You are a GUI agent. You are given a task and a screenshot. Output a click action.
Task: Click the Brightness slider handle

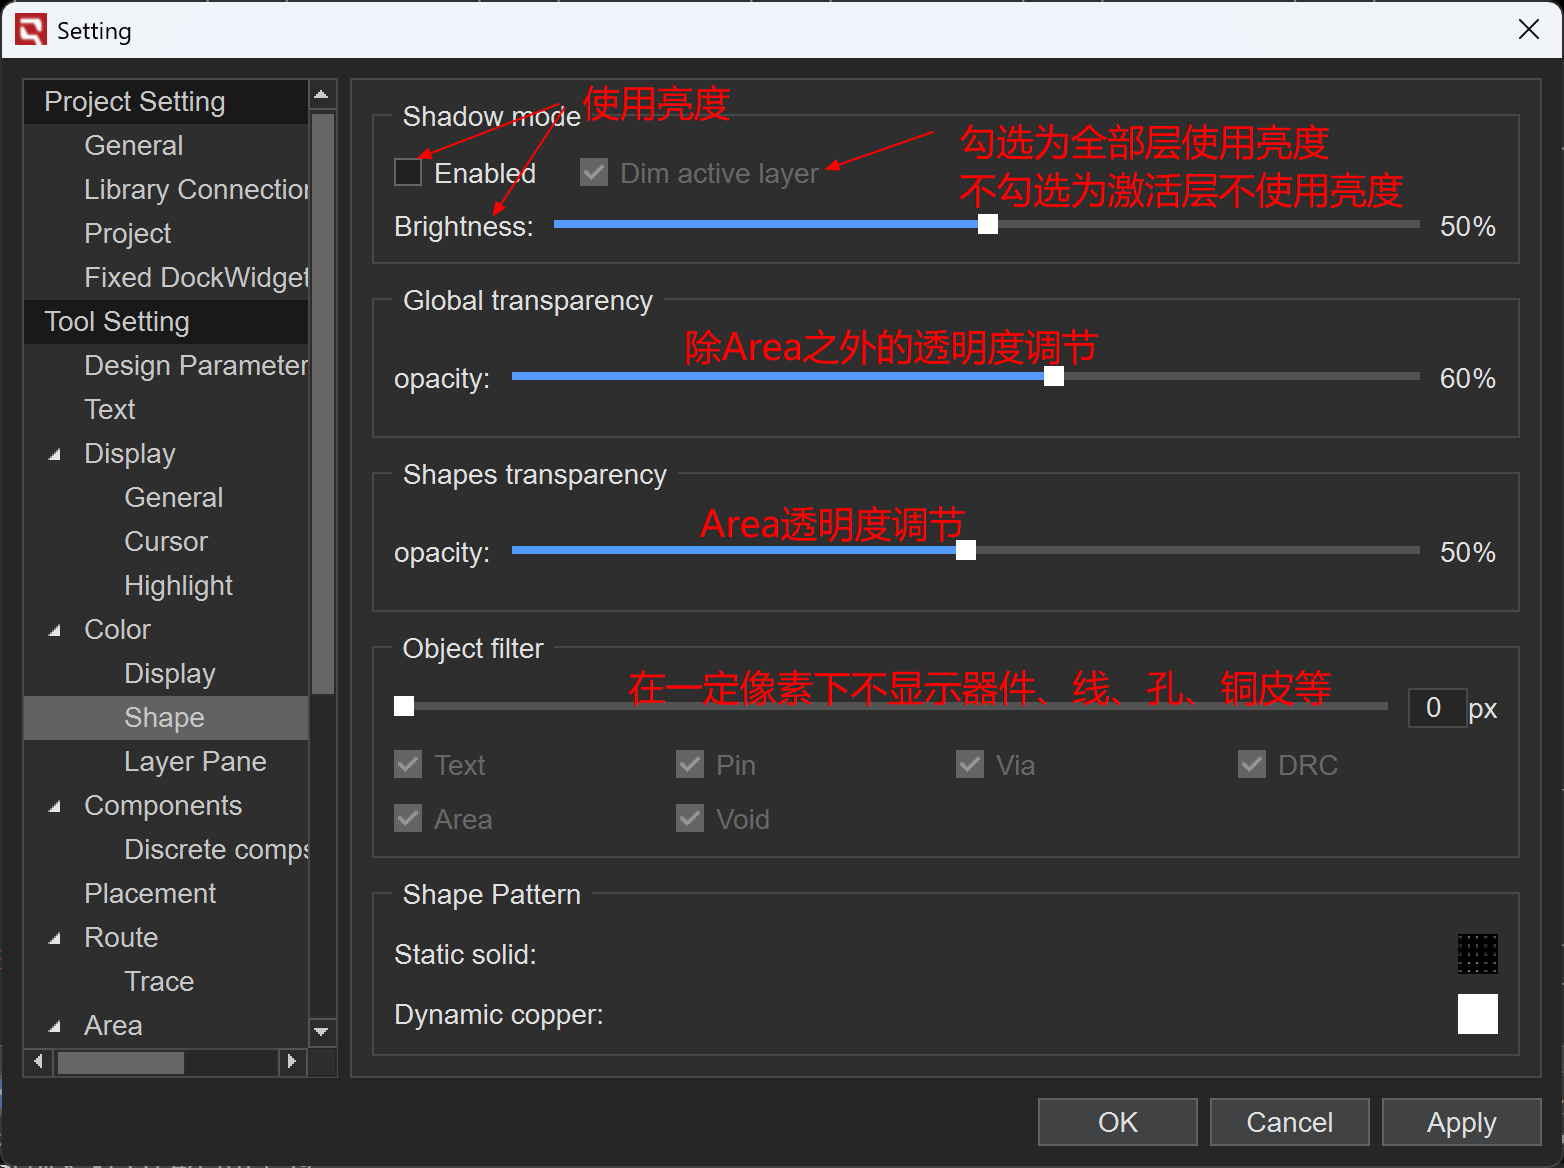[x=988, y=224]
